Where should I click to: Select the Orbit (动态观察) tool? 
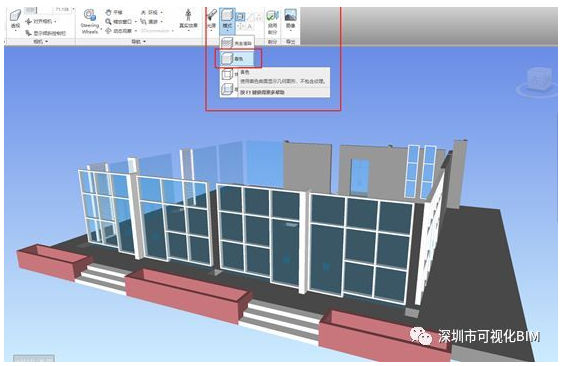[119, 31]
